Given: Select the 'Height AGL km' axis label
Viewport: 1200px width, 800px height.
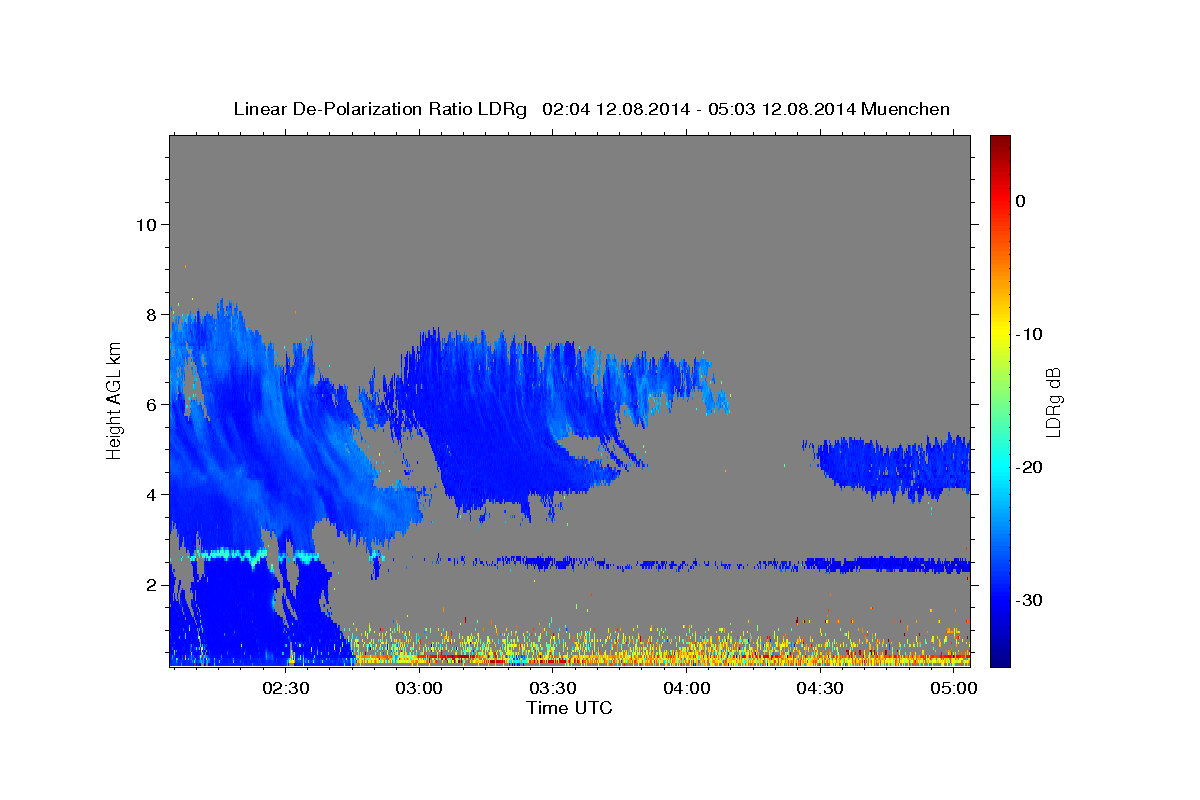Looking at the screenshot, I should pos(115,400).
